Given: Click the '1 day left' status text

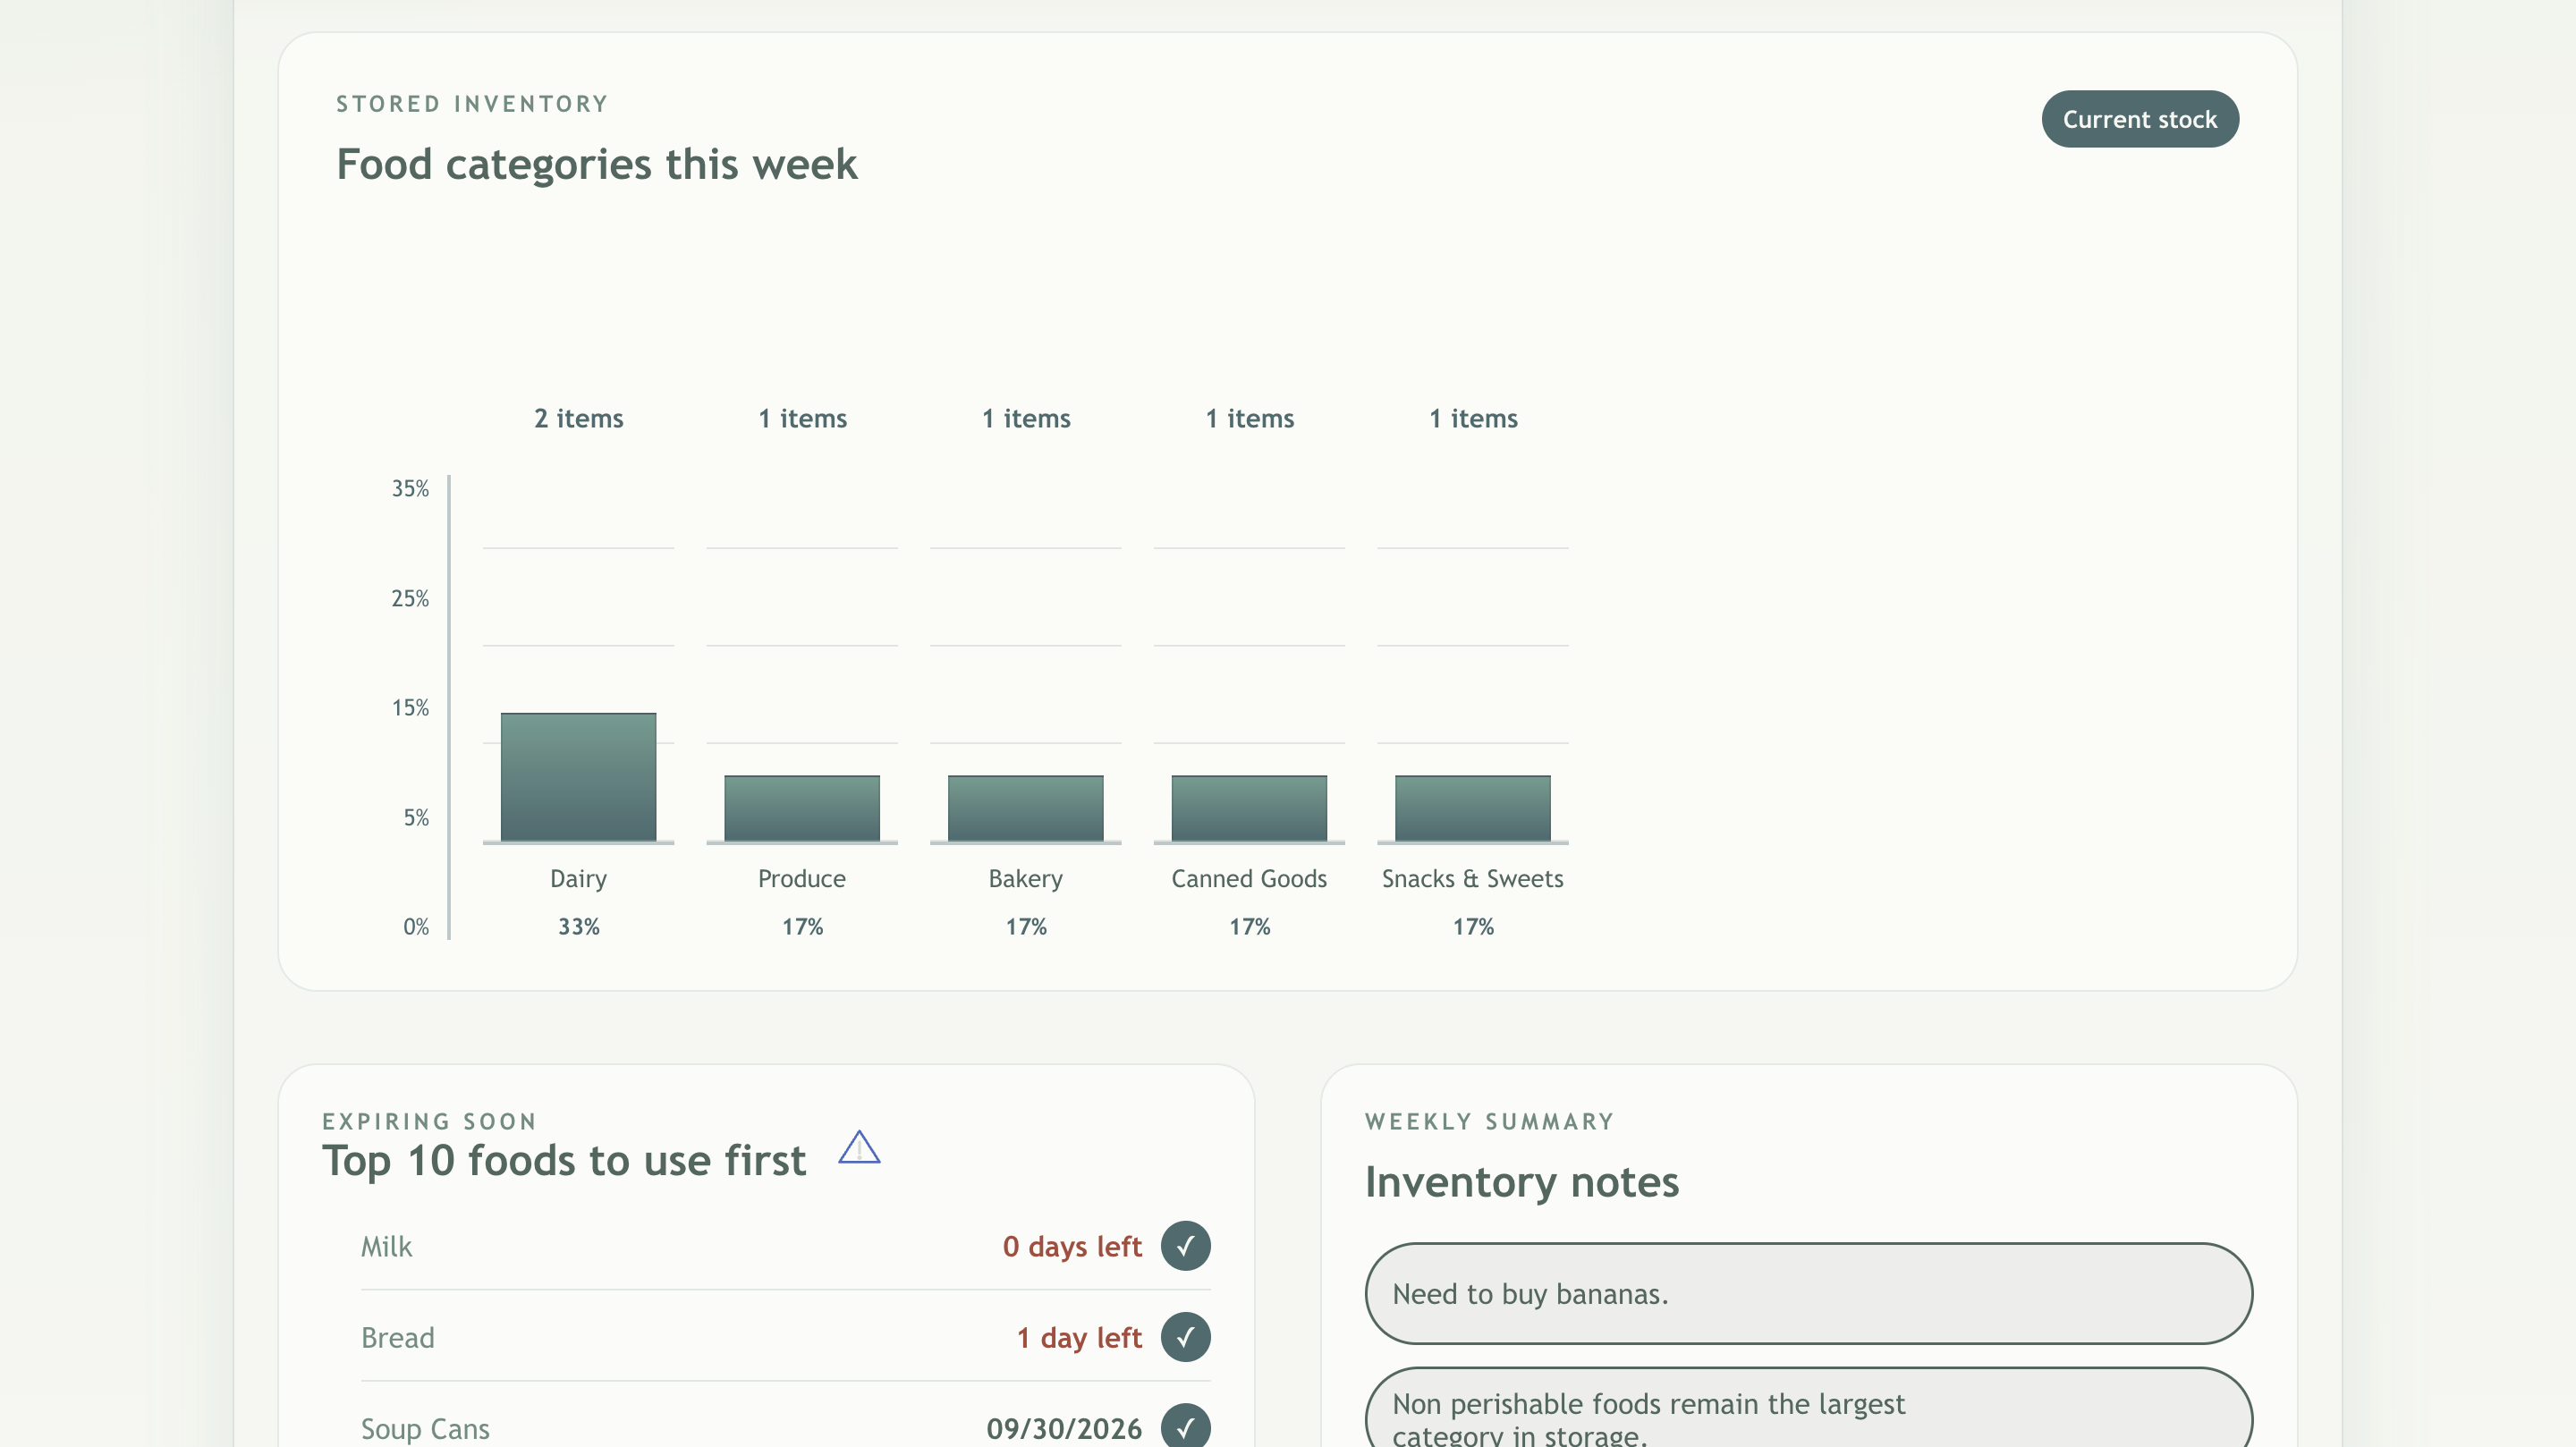Looking at the screenshot, I should 1078,1338.
